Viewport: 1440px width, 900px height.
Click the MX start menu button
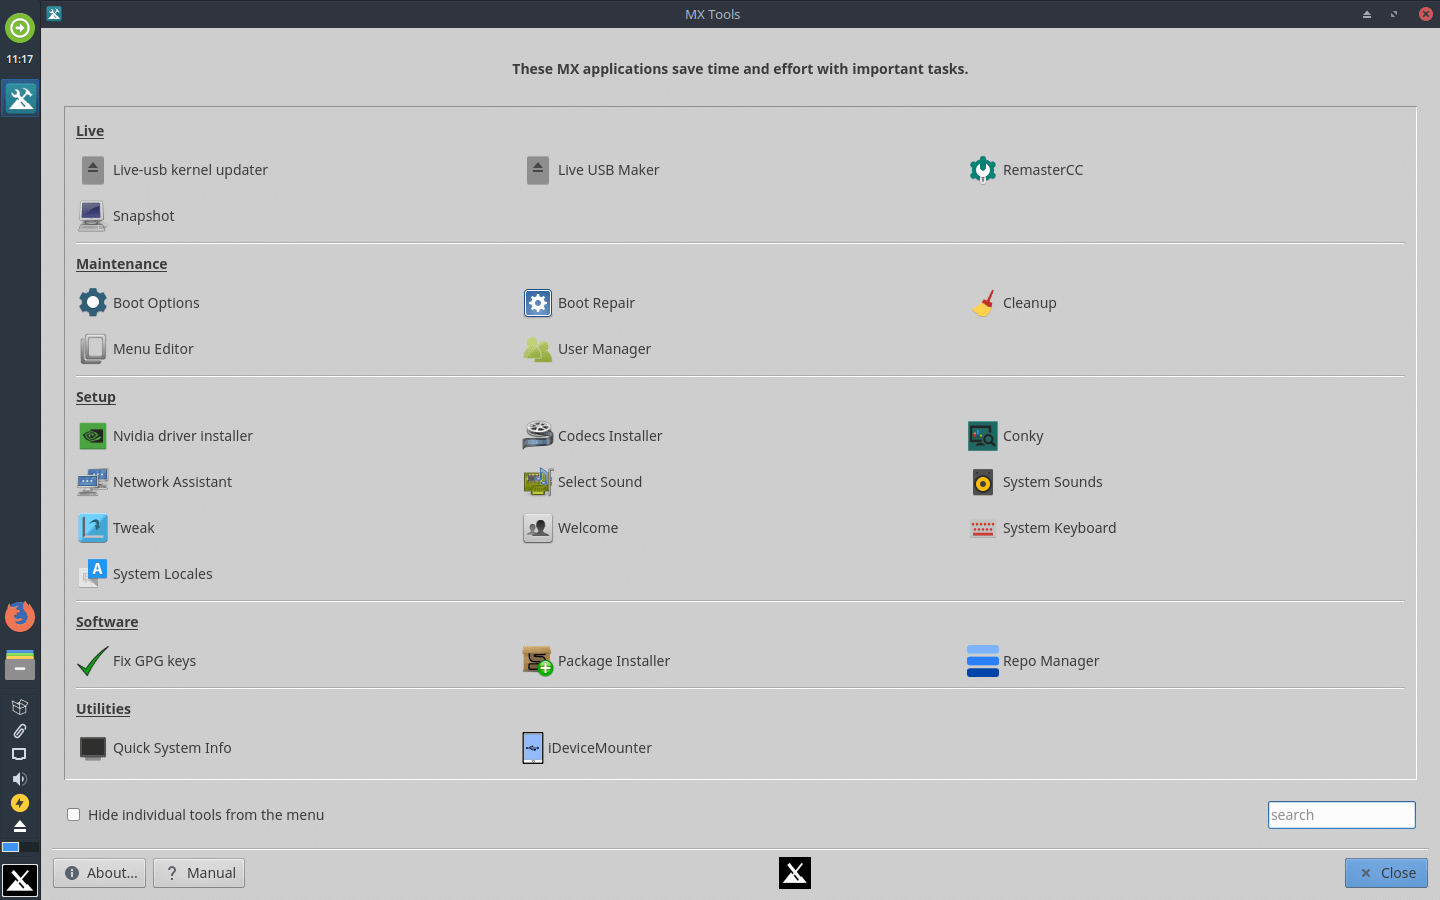pyautogui.click(x=20, y=881)
